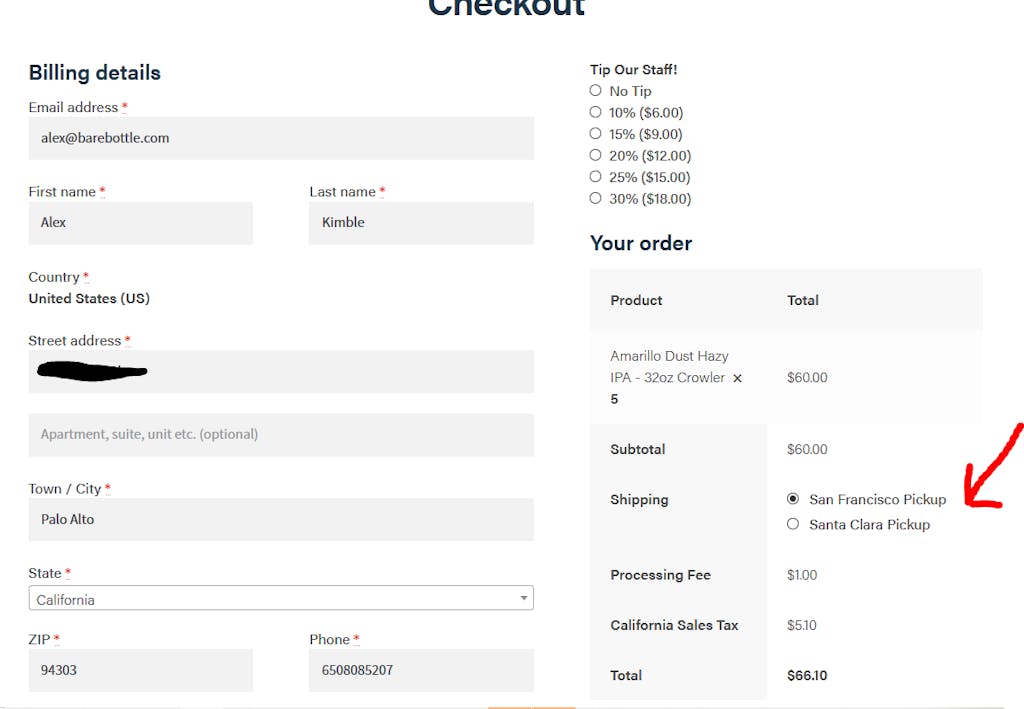The width and height of the screenshot is (1024, 709).
Task: Select San Francisco Pickup shipping
Action: pyautogui.click(x=794, y=499)
